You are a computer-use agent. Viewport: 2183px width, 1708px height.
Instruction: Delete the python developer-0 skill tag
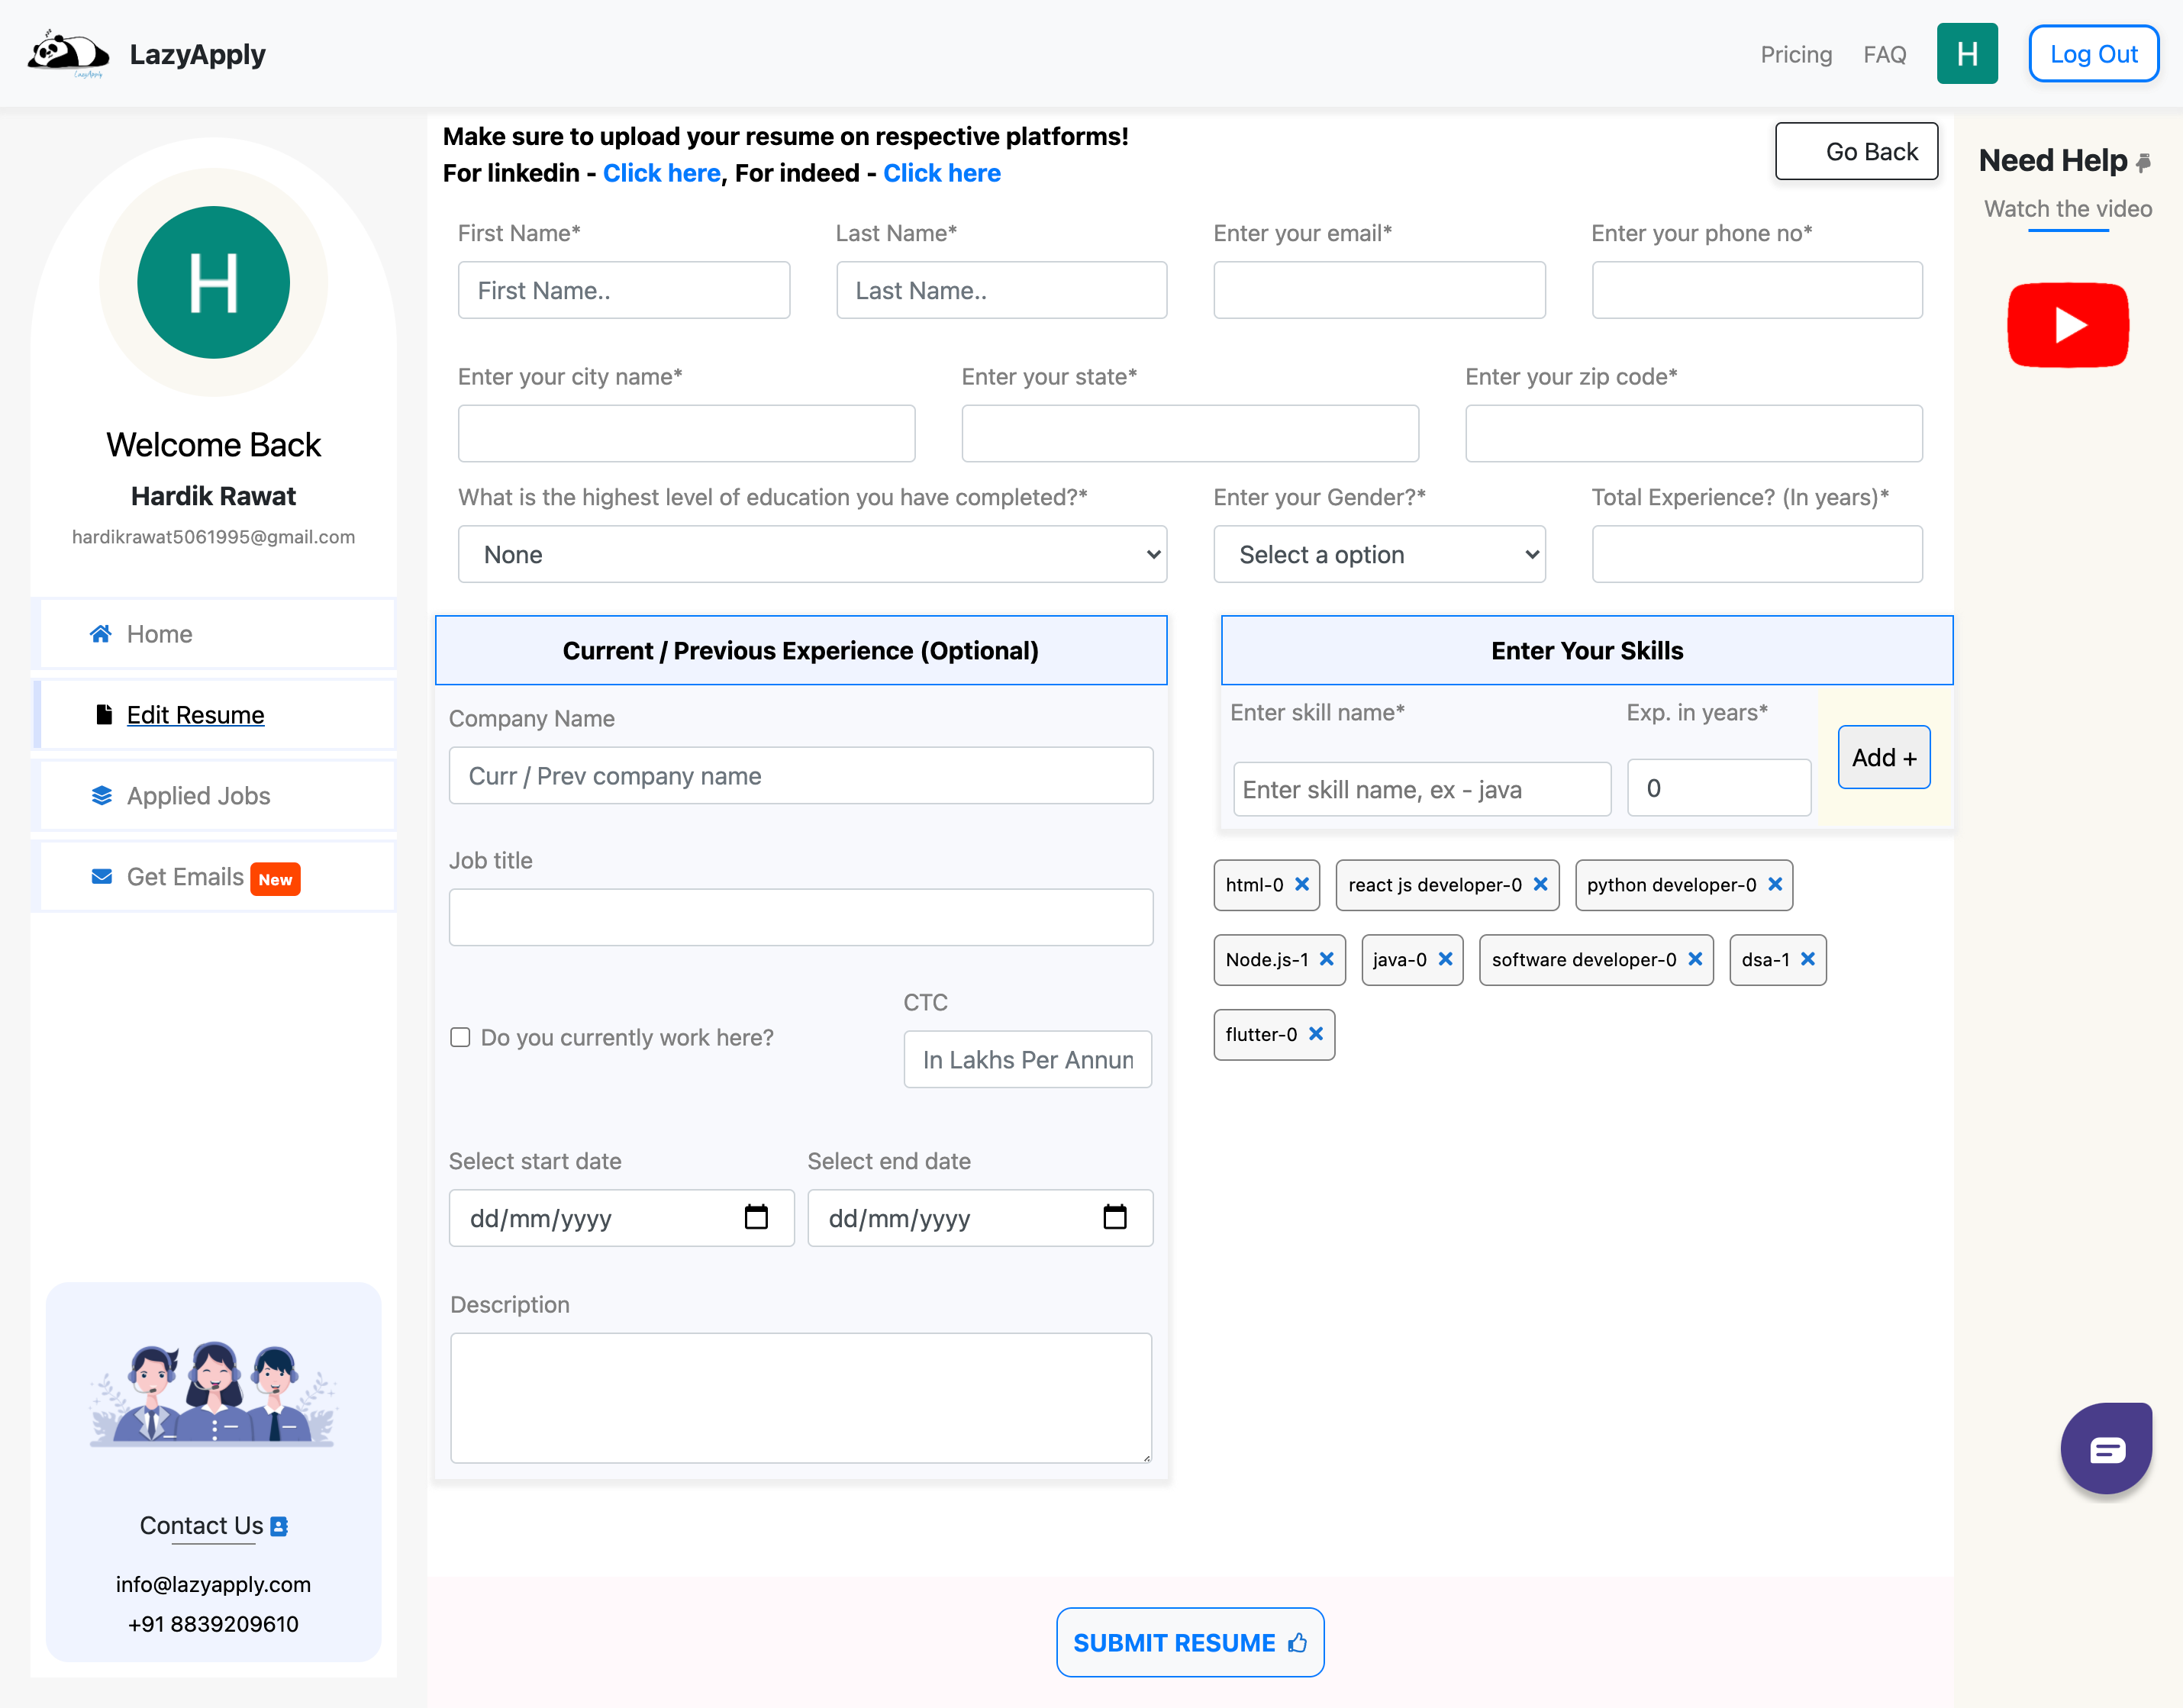point(1775,884)
